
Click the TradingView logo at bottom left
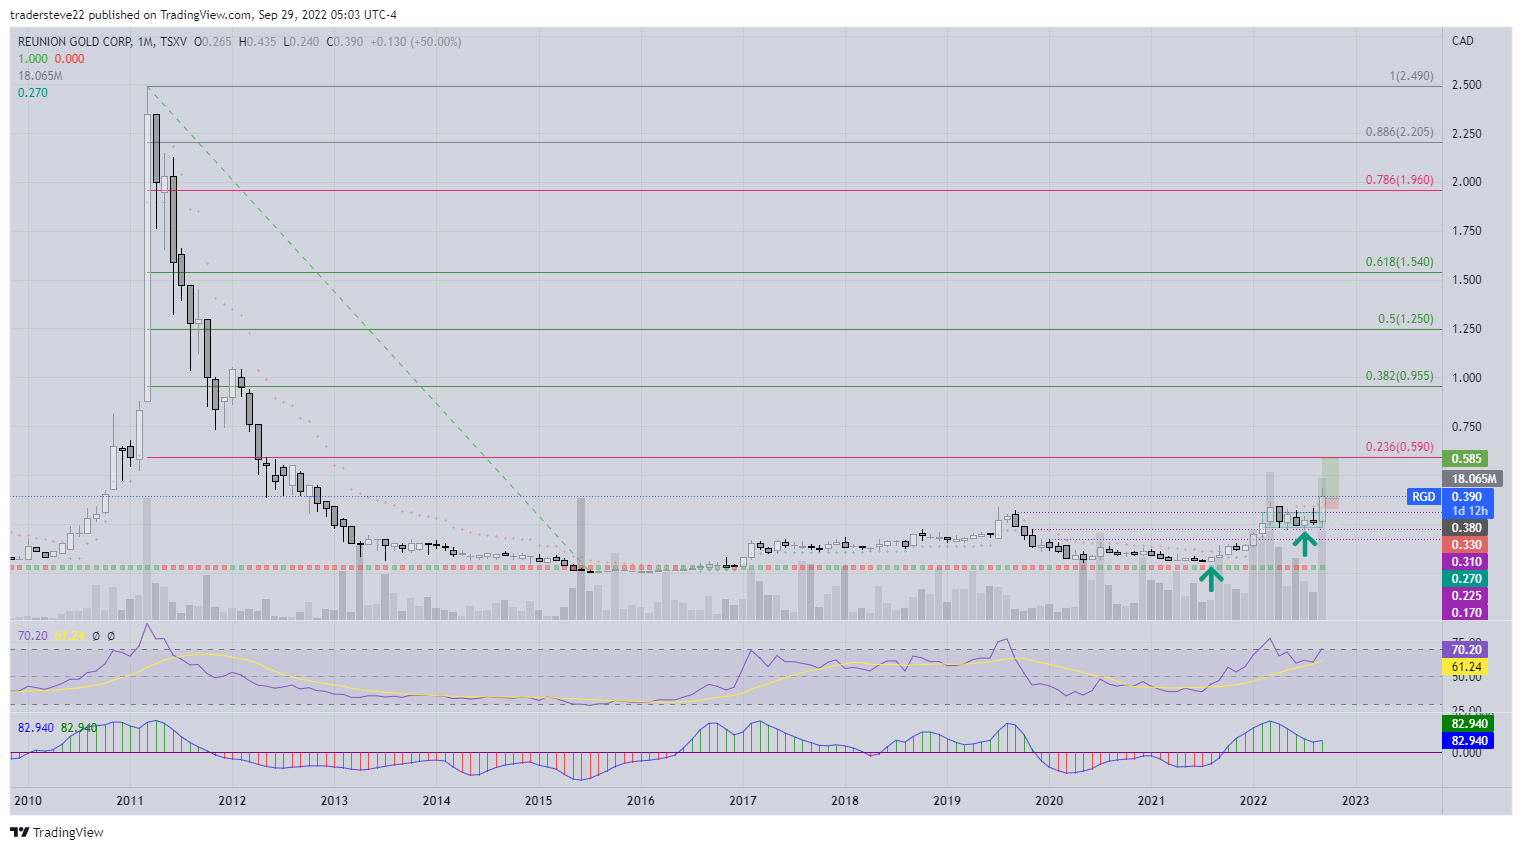click(x=57, y=832)
